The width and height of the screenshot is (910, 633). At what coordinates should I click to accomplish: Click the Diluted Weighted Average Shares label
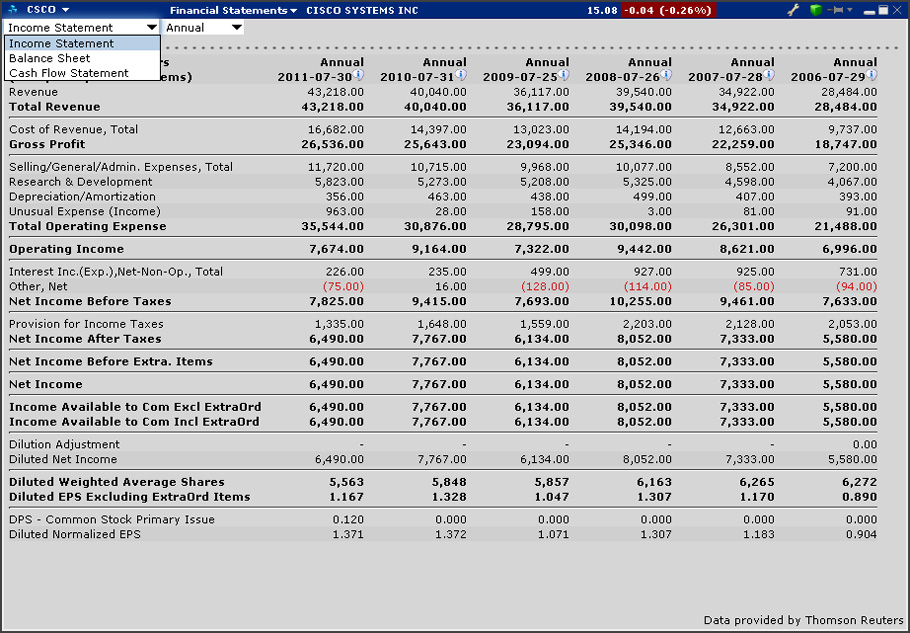pos(117,482)
